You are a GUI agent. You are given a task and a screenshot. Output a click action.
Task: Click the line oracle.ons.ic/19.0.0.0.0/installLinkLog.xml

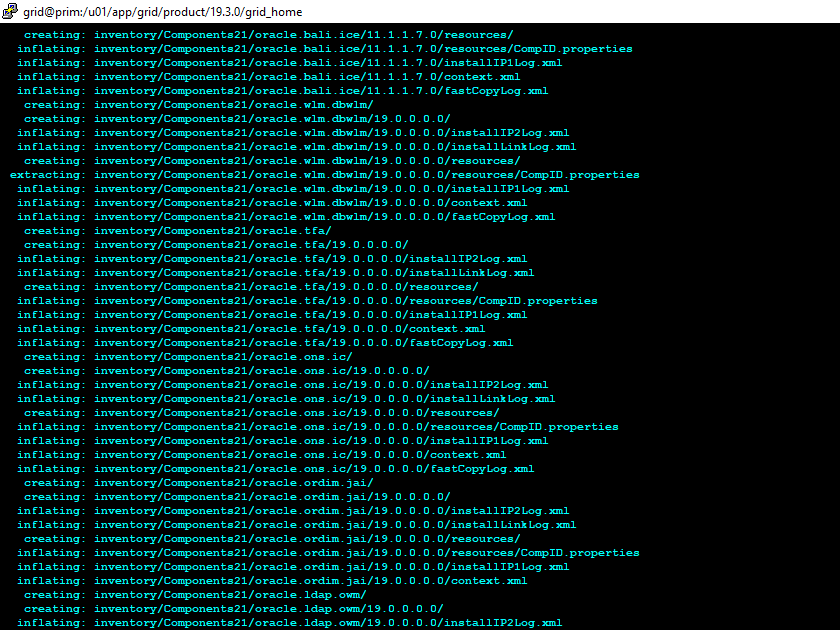(286, 399)
